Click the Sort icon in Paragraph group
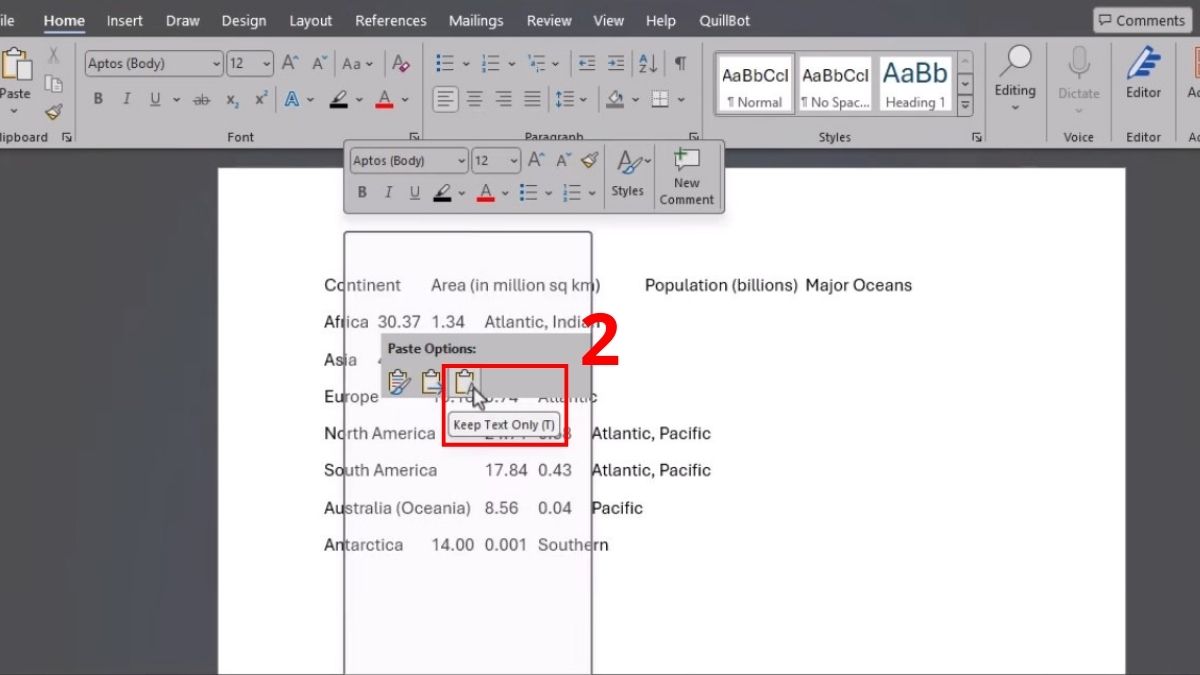 pos(647,63)
